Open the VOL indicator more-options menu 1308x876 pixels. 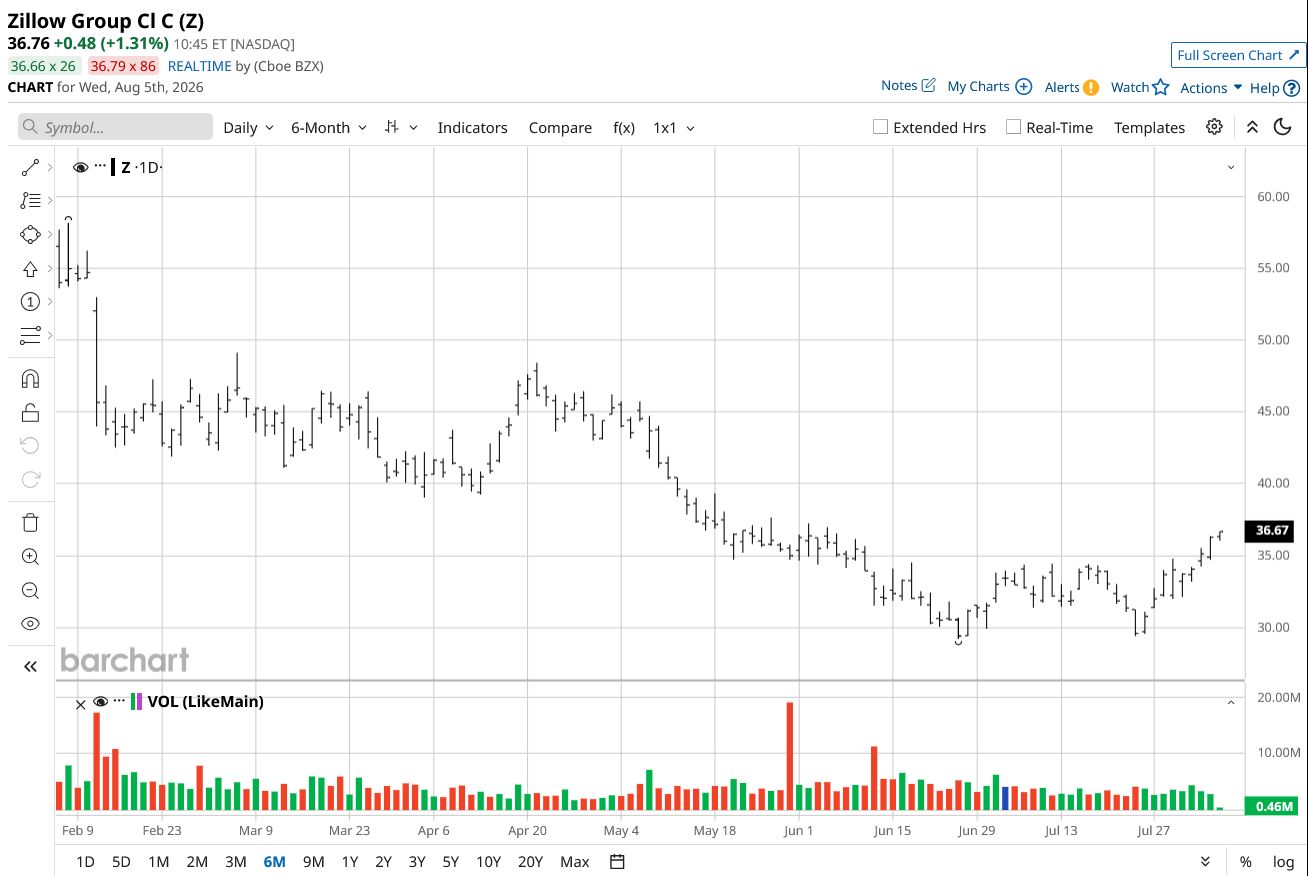tap(119, 701)
